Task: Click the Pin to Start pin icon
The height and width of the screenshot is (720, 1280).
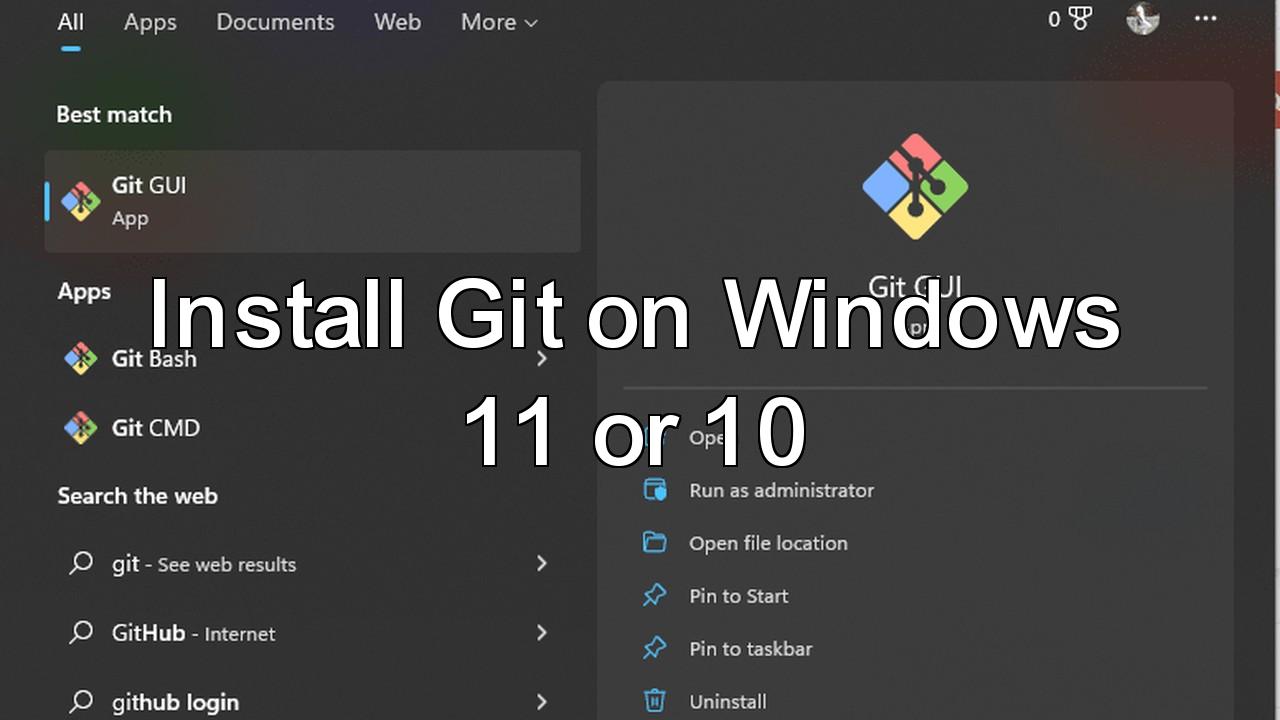Action: point(654,596)
